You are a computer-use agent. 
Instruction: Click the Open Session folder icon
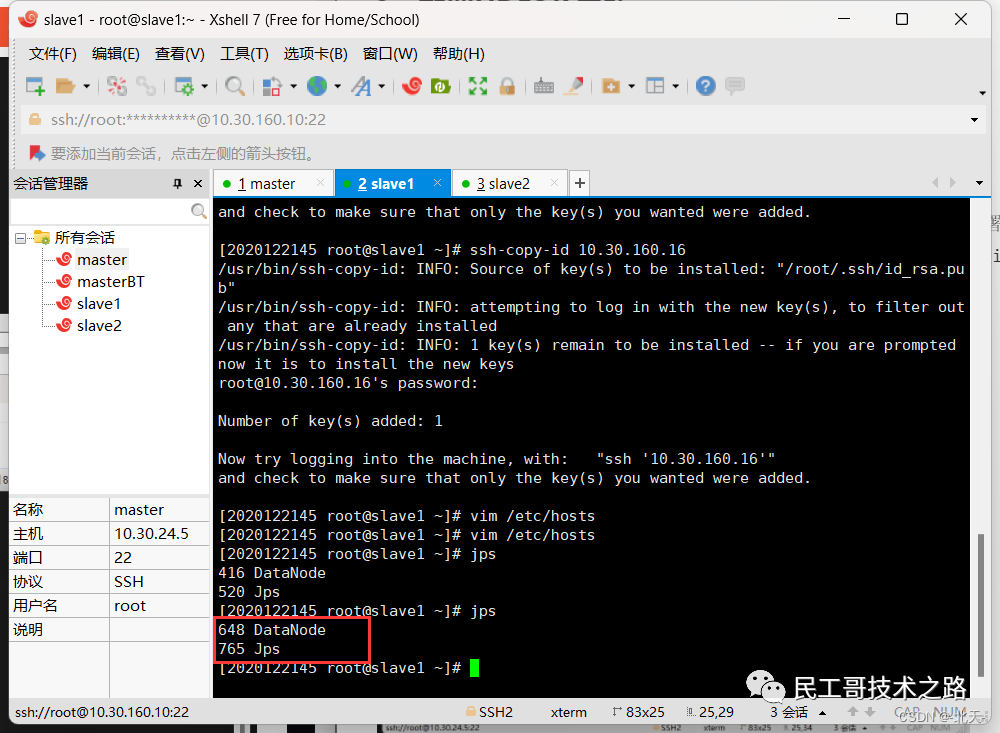pyautogui.click(x=65, y=86)
